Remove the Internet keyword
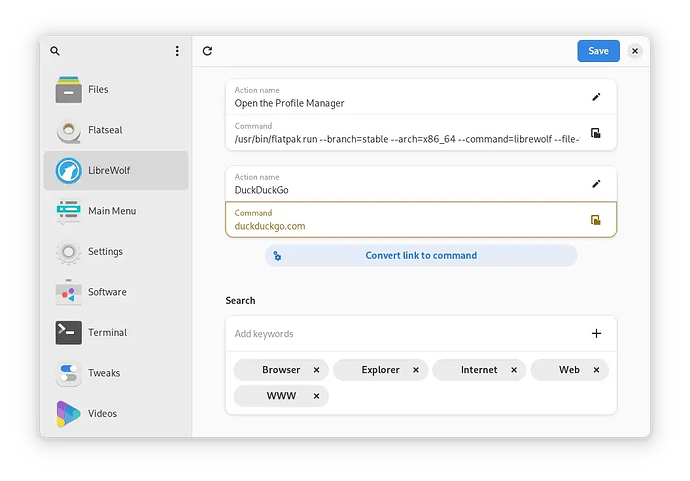The height and width of the screenshot is (481, 690). [514, 370]
